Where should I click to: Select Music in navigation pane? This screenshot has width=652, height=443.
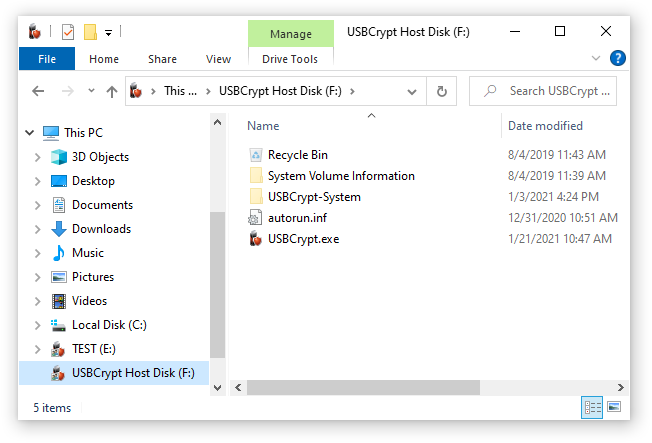coord(88,252)
